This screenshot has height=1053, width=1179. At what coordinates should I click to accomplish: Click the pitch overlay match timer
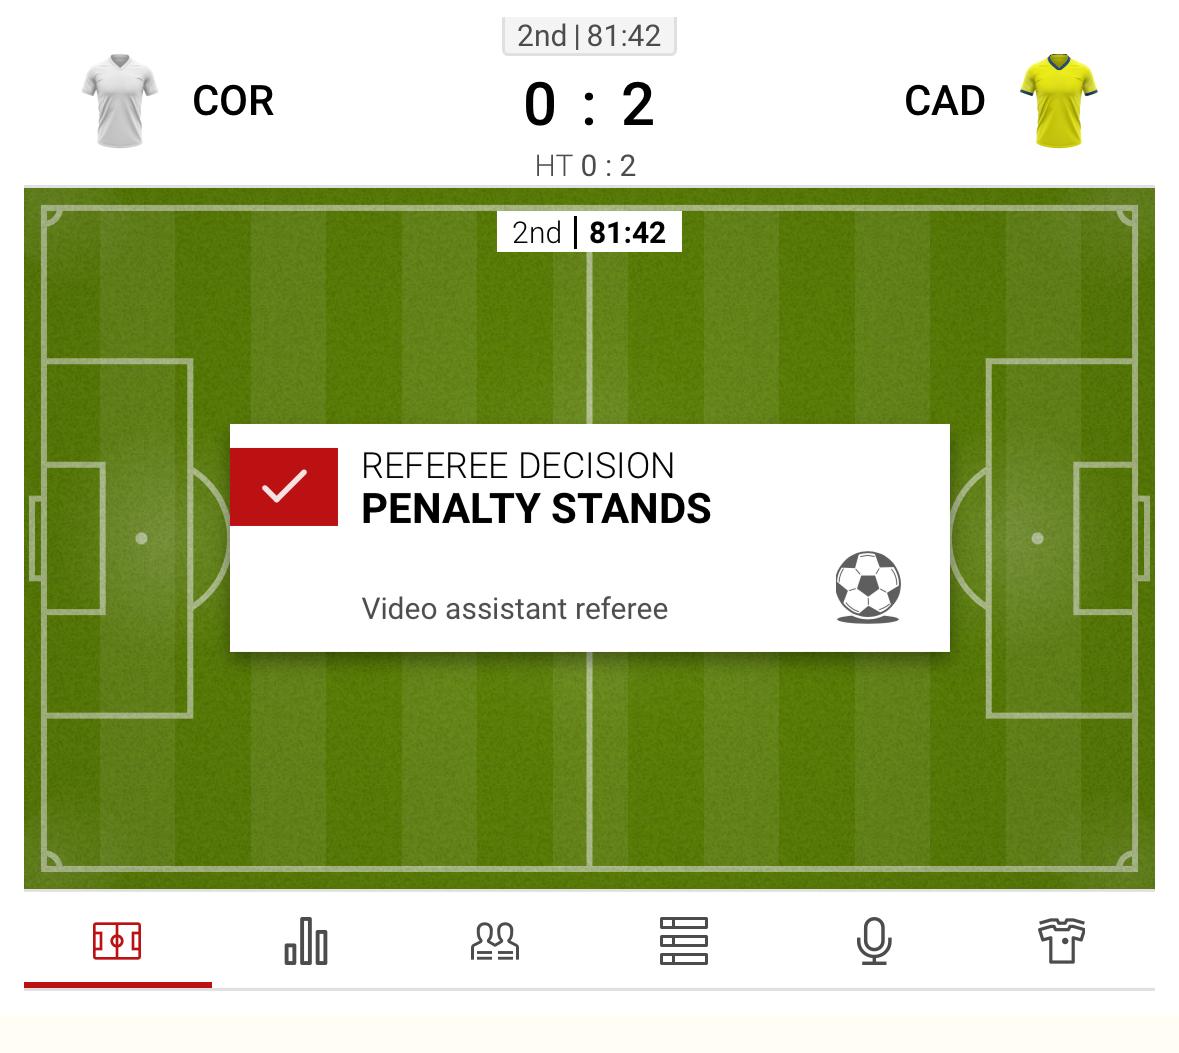pos(589,232)
